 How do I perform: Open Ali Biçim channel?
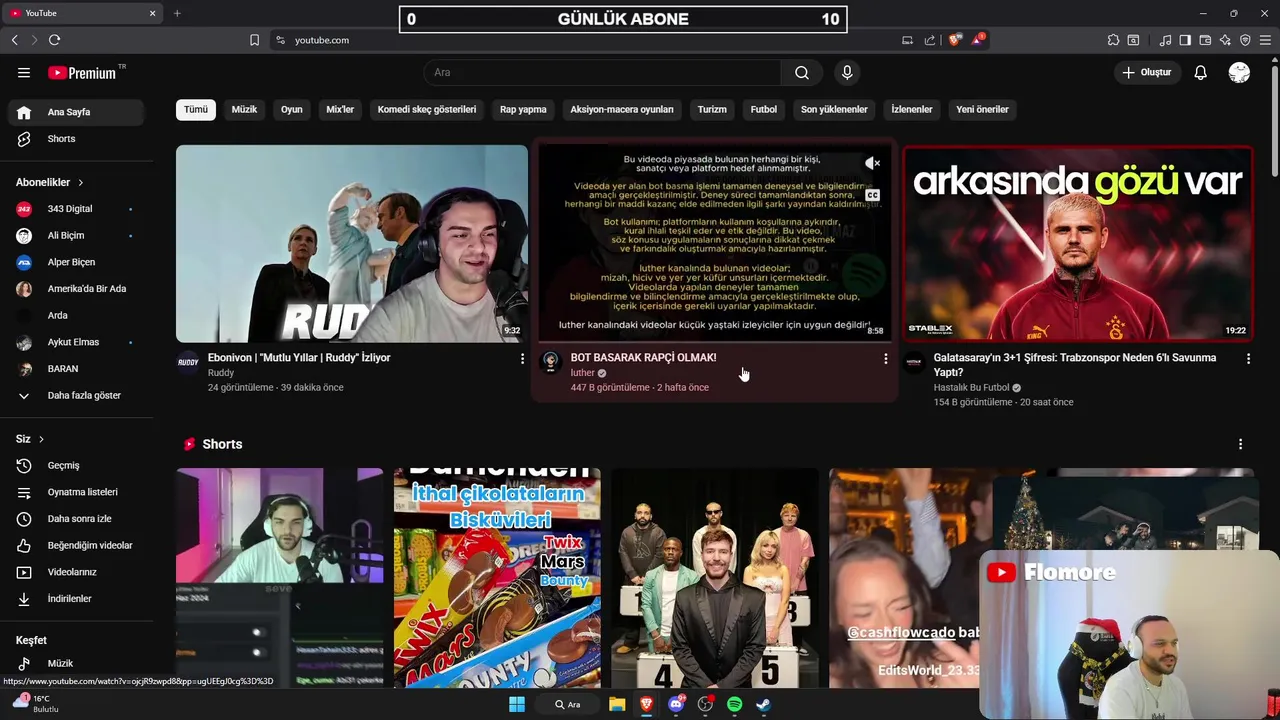[x=75, y=235]
